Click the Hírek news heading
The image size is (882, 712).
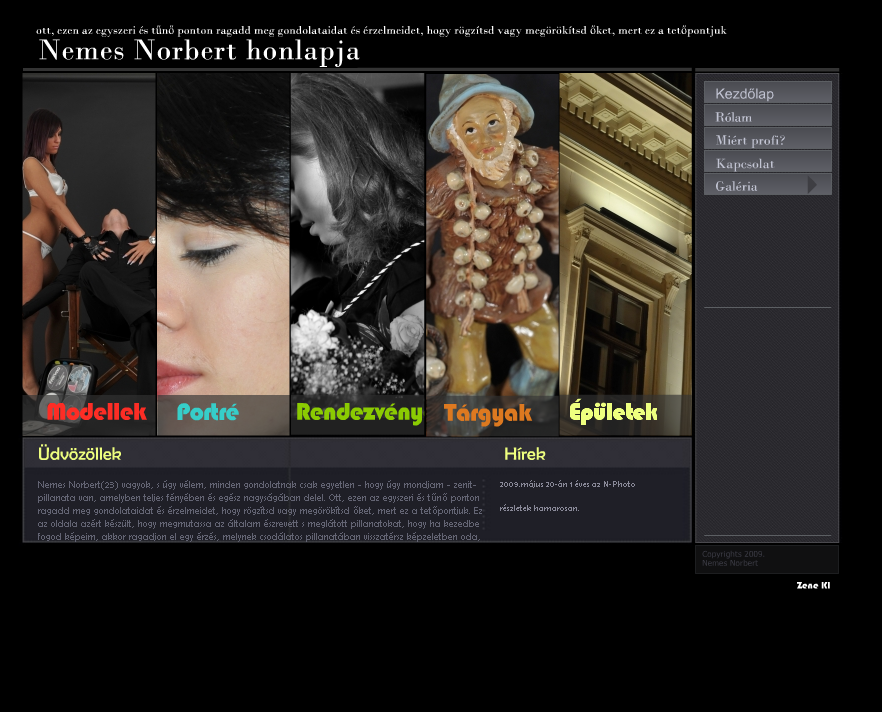click(524, 454)
